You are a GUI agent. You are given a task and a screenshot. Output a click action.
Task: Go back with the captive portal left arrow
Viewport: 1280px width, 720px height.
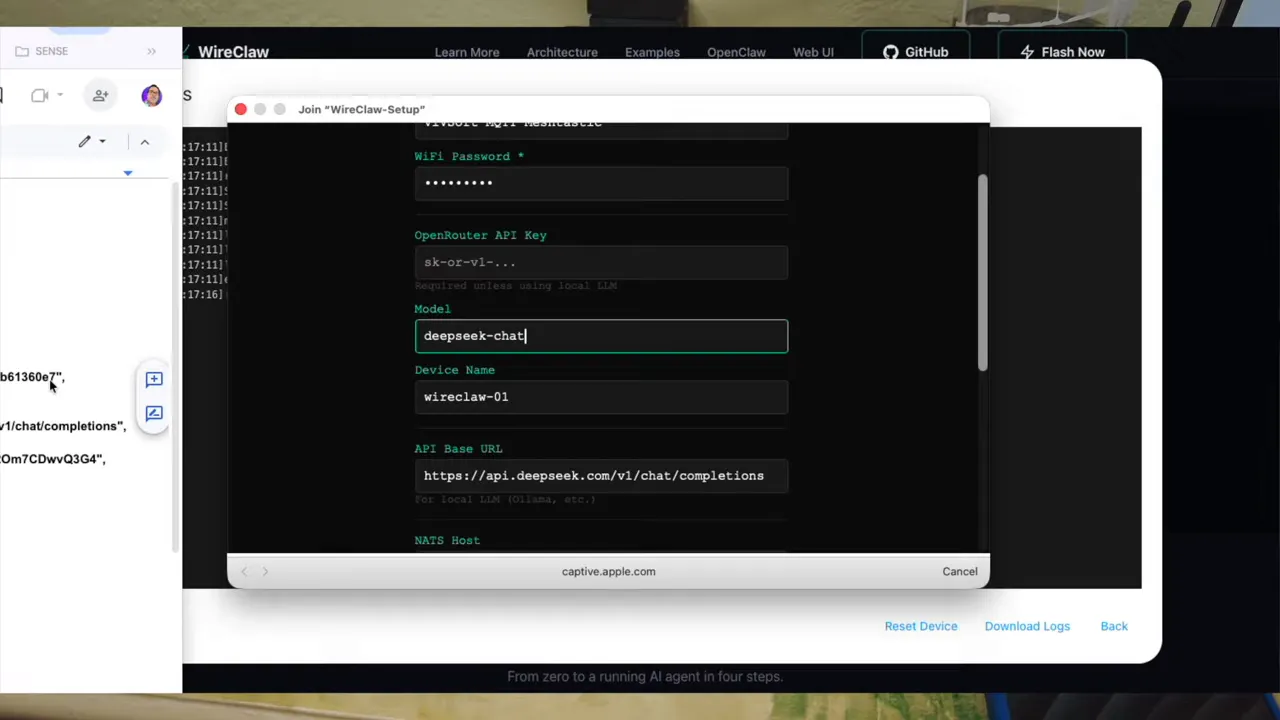pos(244,571)
